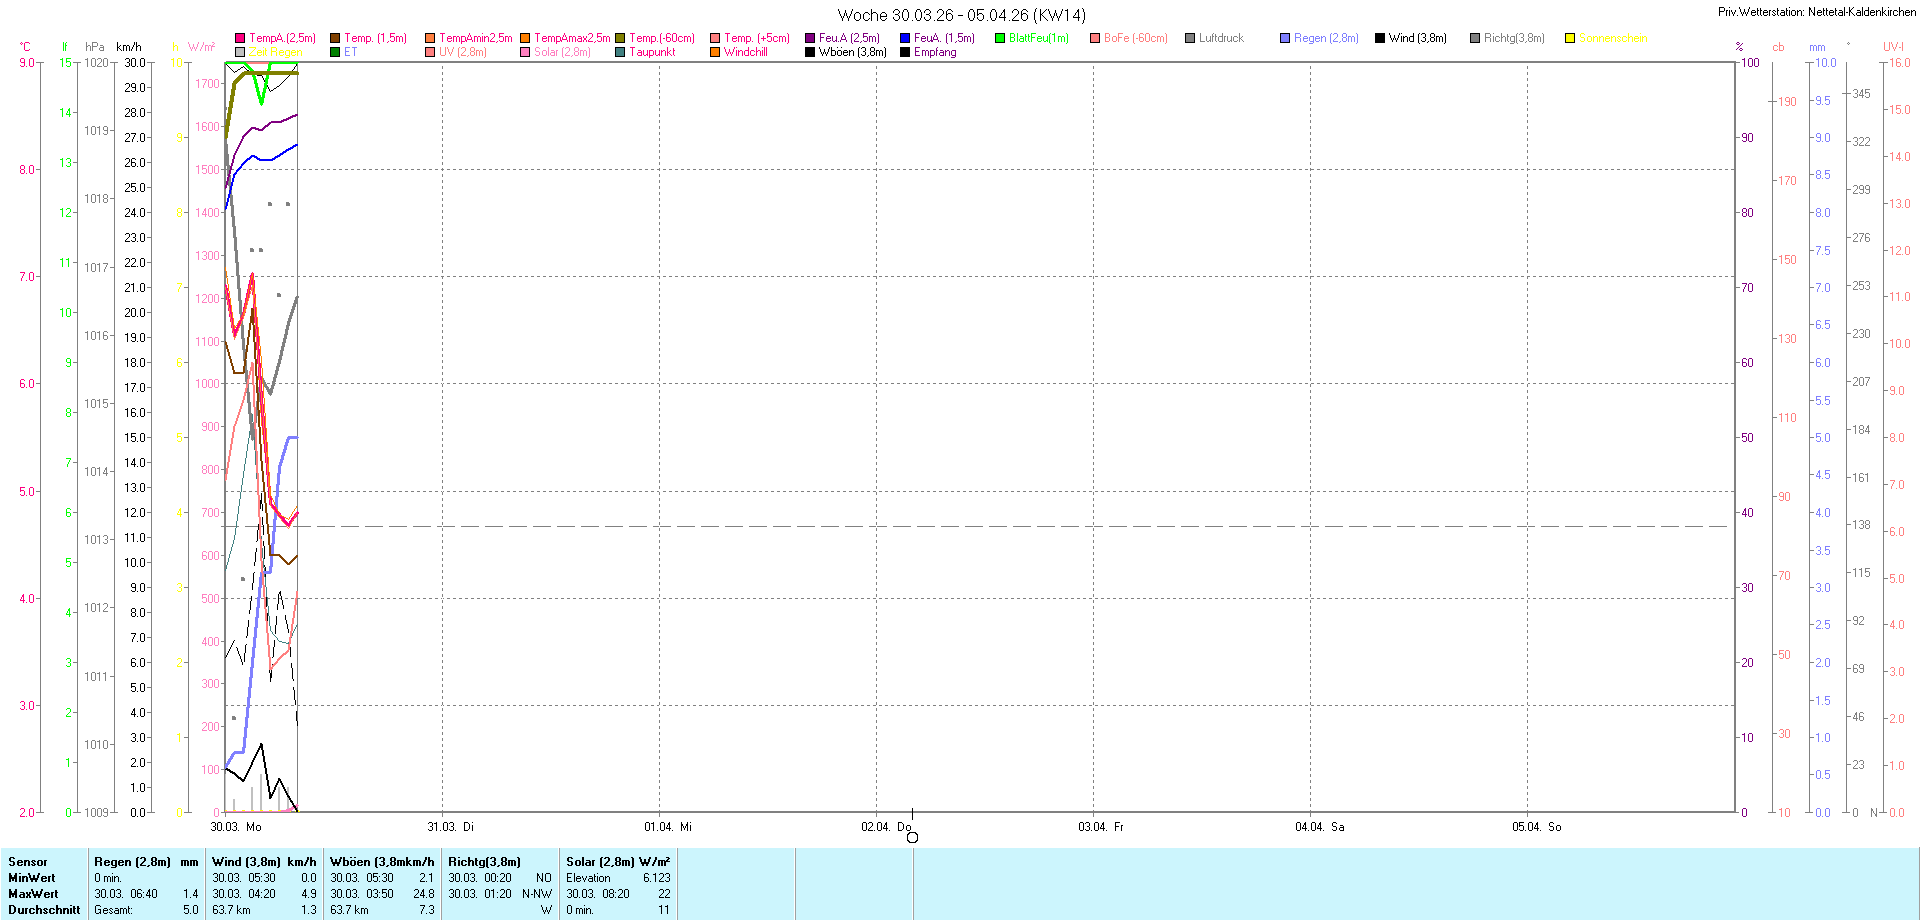Click the purple Feu.A (2,5m) legend square
Screen dimensions: 1920x920
click(810, 39)
